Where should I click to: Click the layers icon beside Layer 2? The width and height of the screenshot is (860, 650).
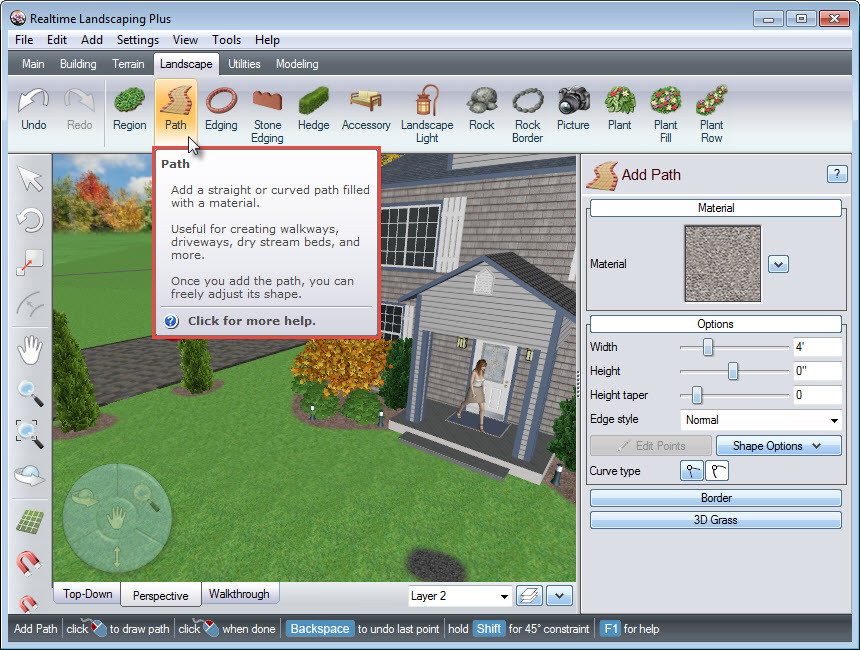pyautogui.click(x=529, y=596)
